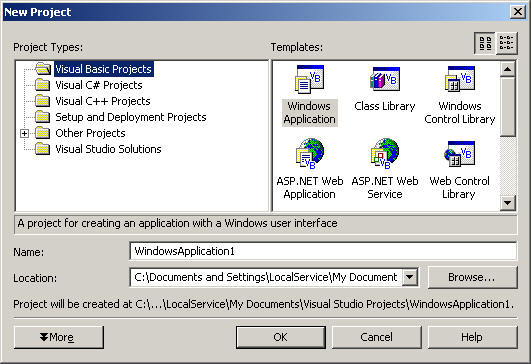Open the Location dropdown arrow
Image resolution: width=531 pixels, height=364 pixels.
(410, 277)
